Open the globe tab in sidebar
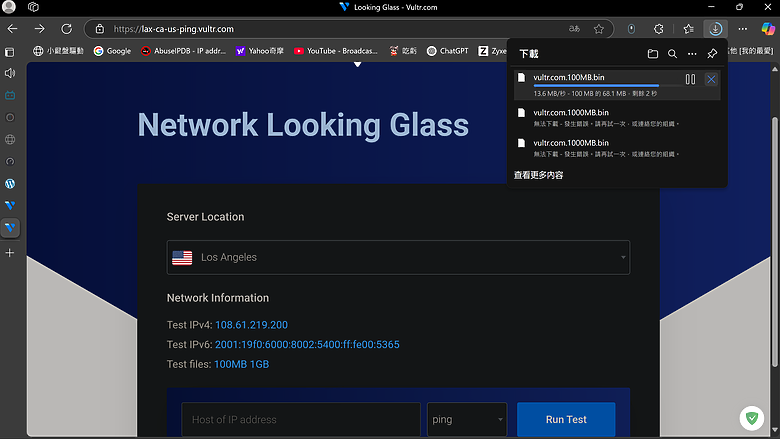 pyautogui.click(x=10, y=139)
